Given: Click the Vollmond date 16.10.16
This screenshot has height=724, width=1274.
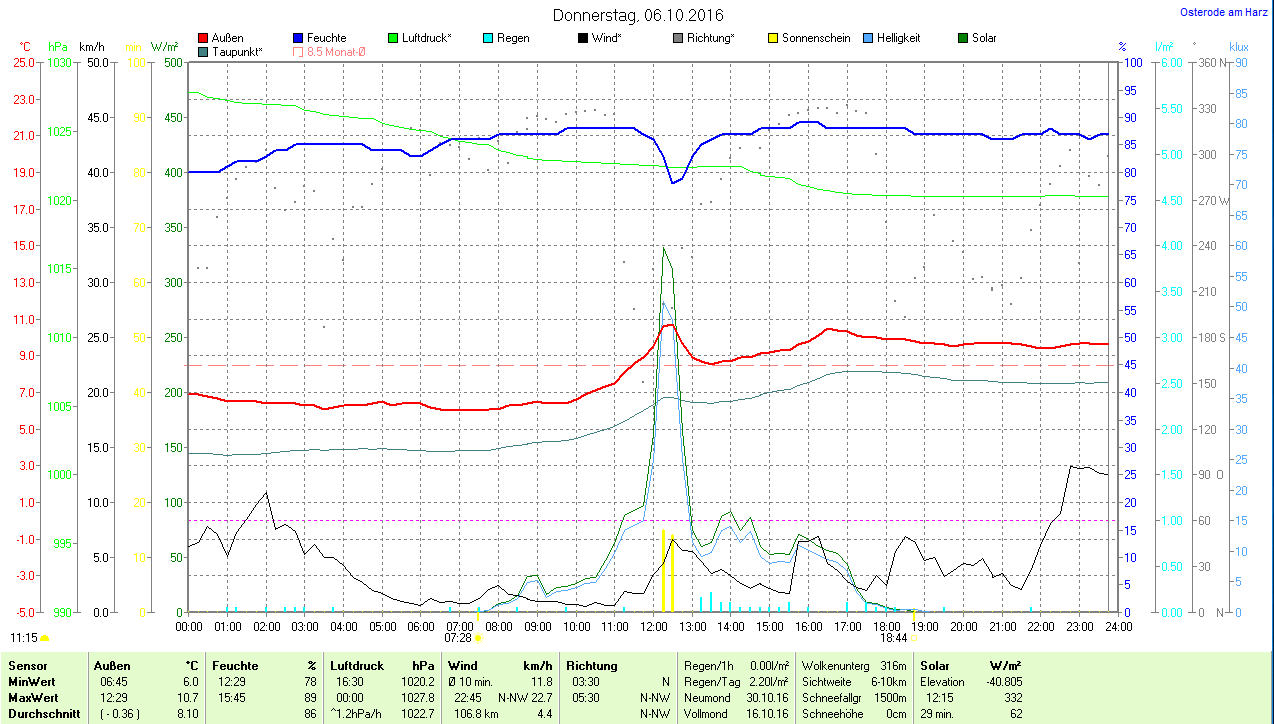Looking at the screenshot, I should [x=767, y=714].
